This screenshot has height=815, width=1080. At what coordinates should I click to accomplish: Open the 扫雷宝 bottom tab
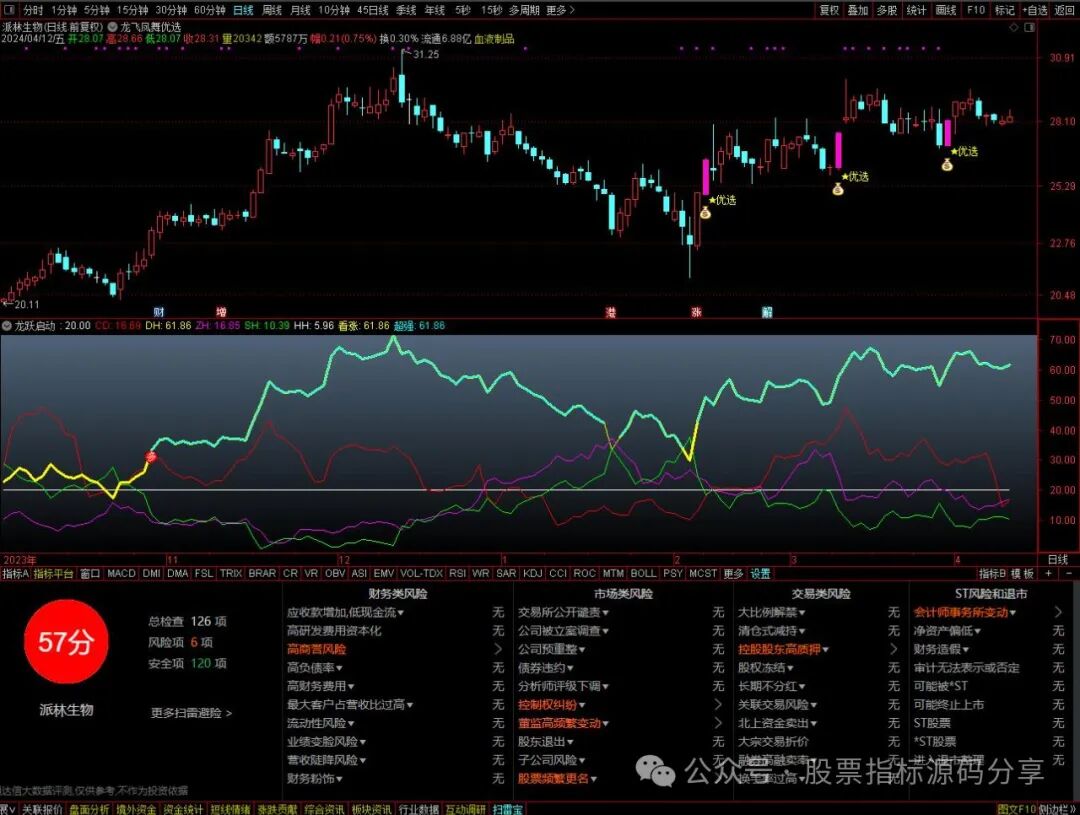508,809
